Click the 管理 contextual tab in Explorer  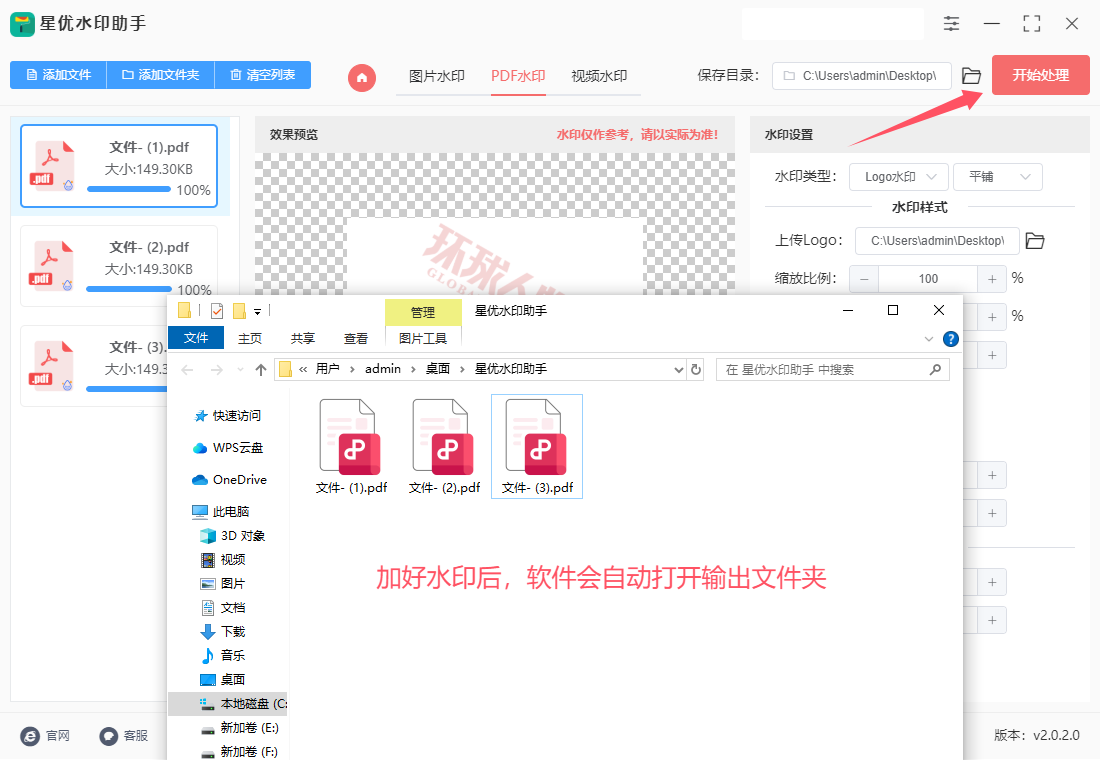(x=423, y=312)
